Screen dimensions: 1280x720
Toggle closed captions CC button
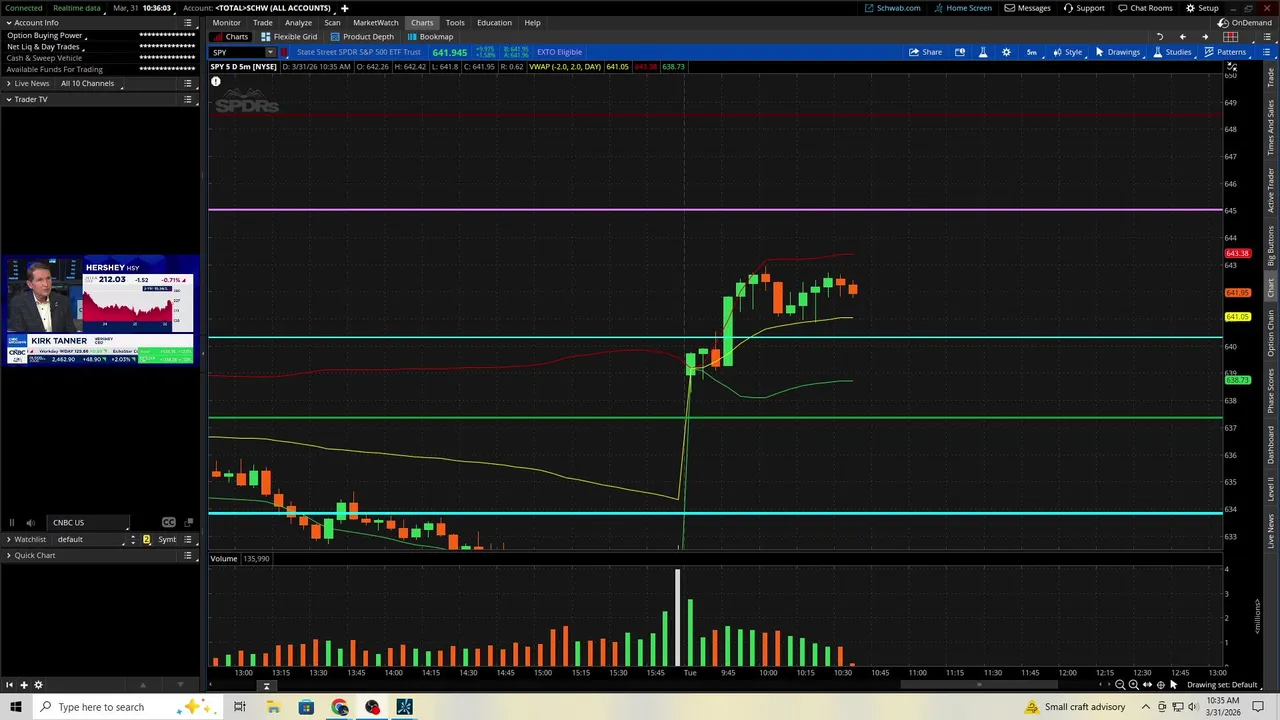[x=168, y=522]
